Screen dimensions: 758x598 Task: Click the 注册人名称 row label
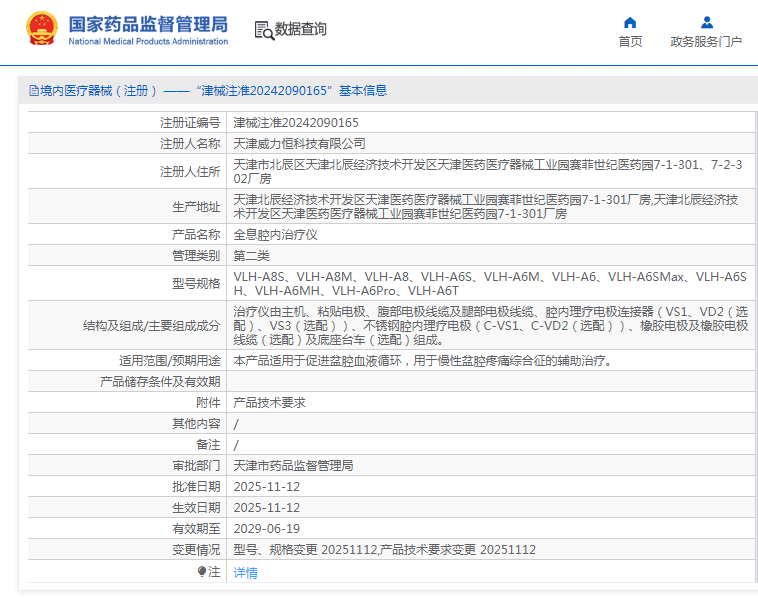[190, 144]
